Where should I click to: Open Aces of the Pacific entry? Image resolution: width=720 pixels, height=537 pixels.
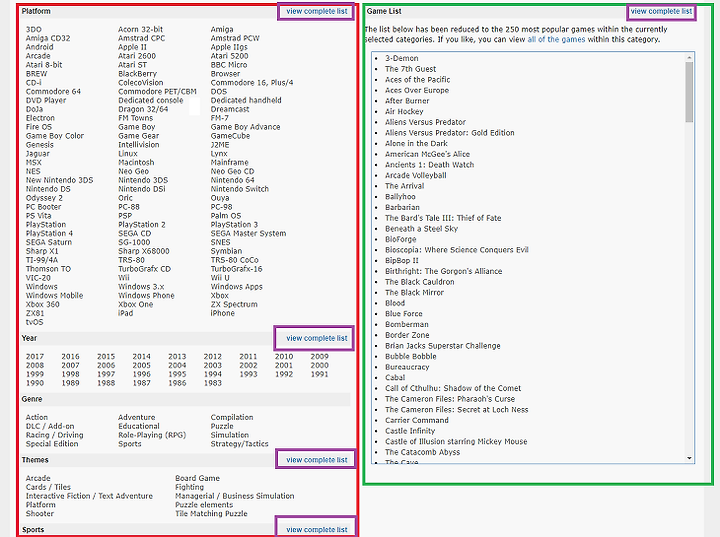point(417,79)
